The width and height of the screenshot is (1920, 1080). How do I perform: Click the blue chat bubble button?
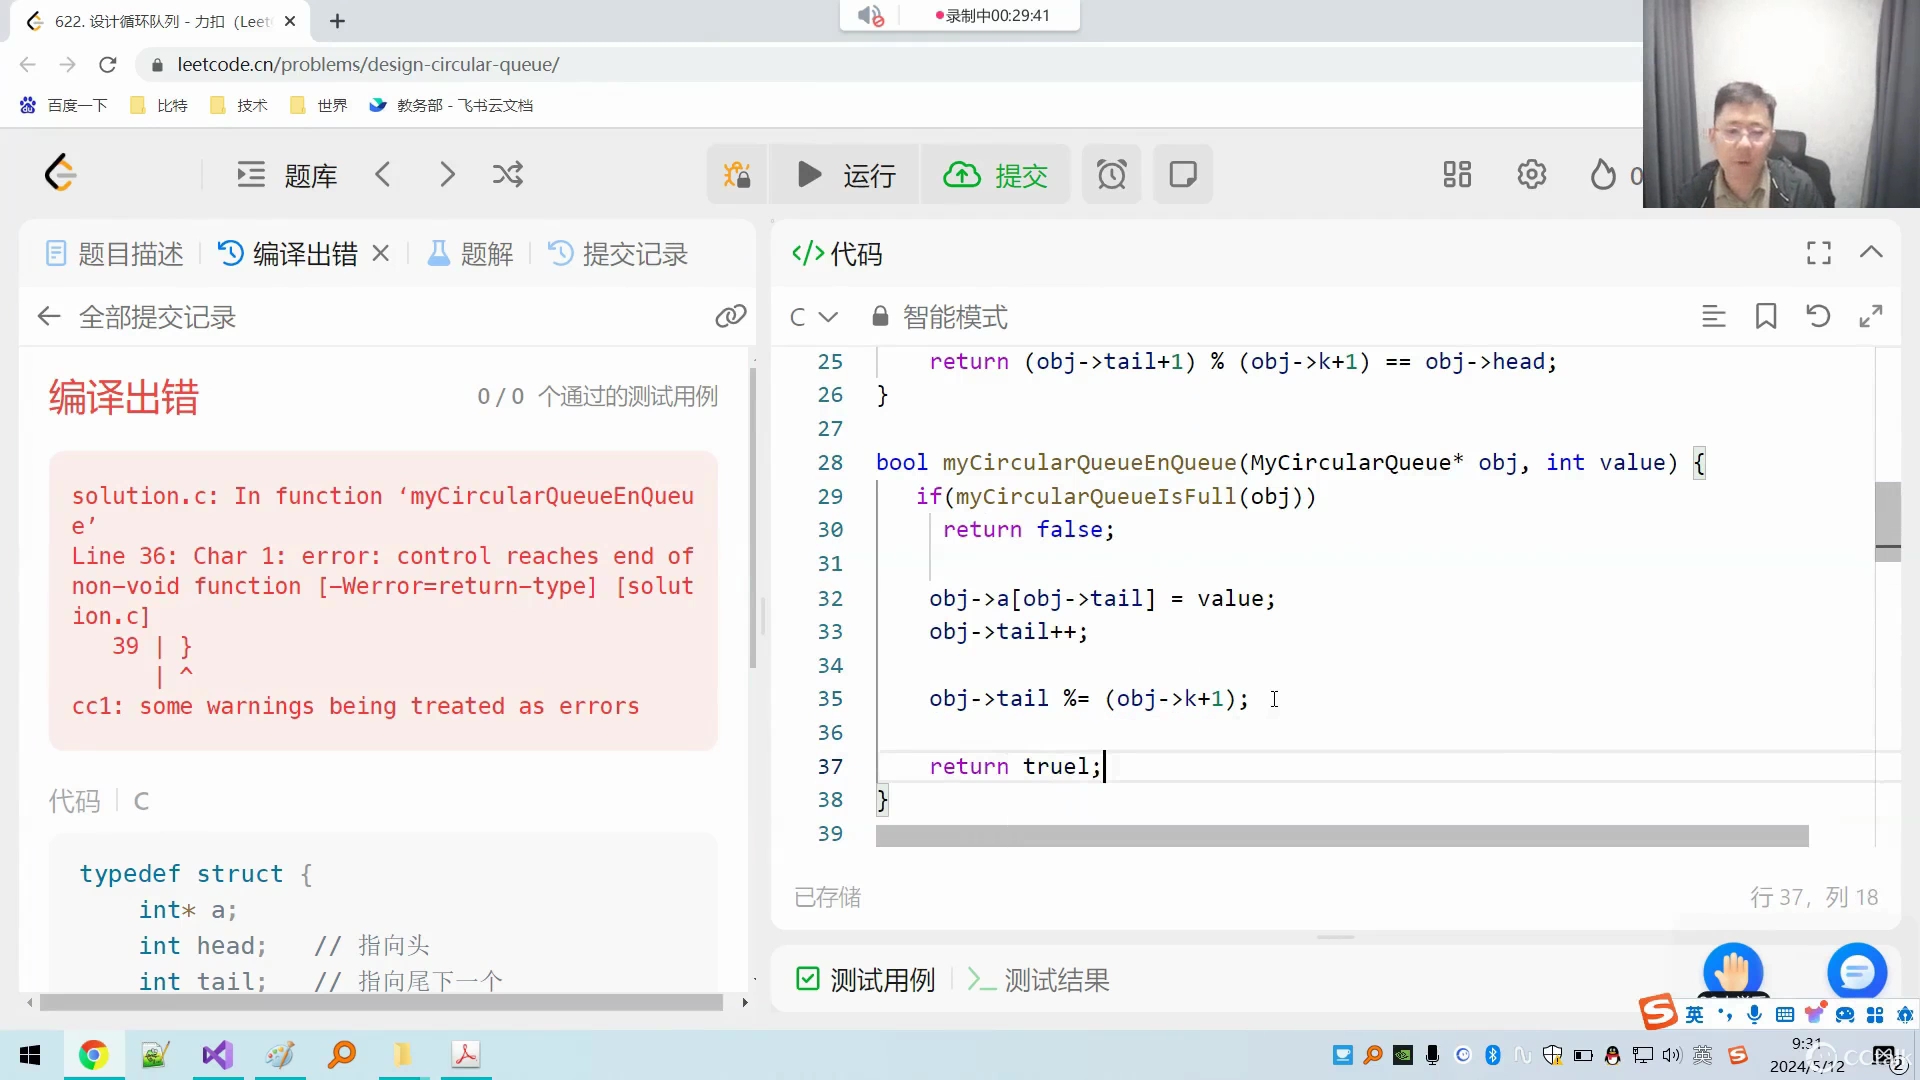coord(1857,971)
